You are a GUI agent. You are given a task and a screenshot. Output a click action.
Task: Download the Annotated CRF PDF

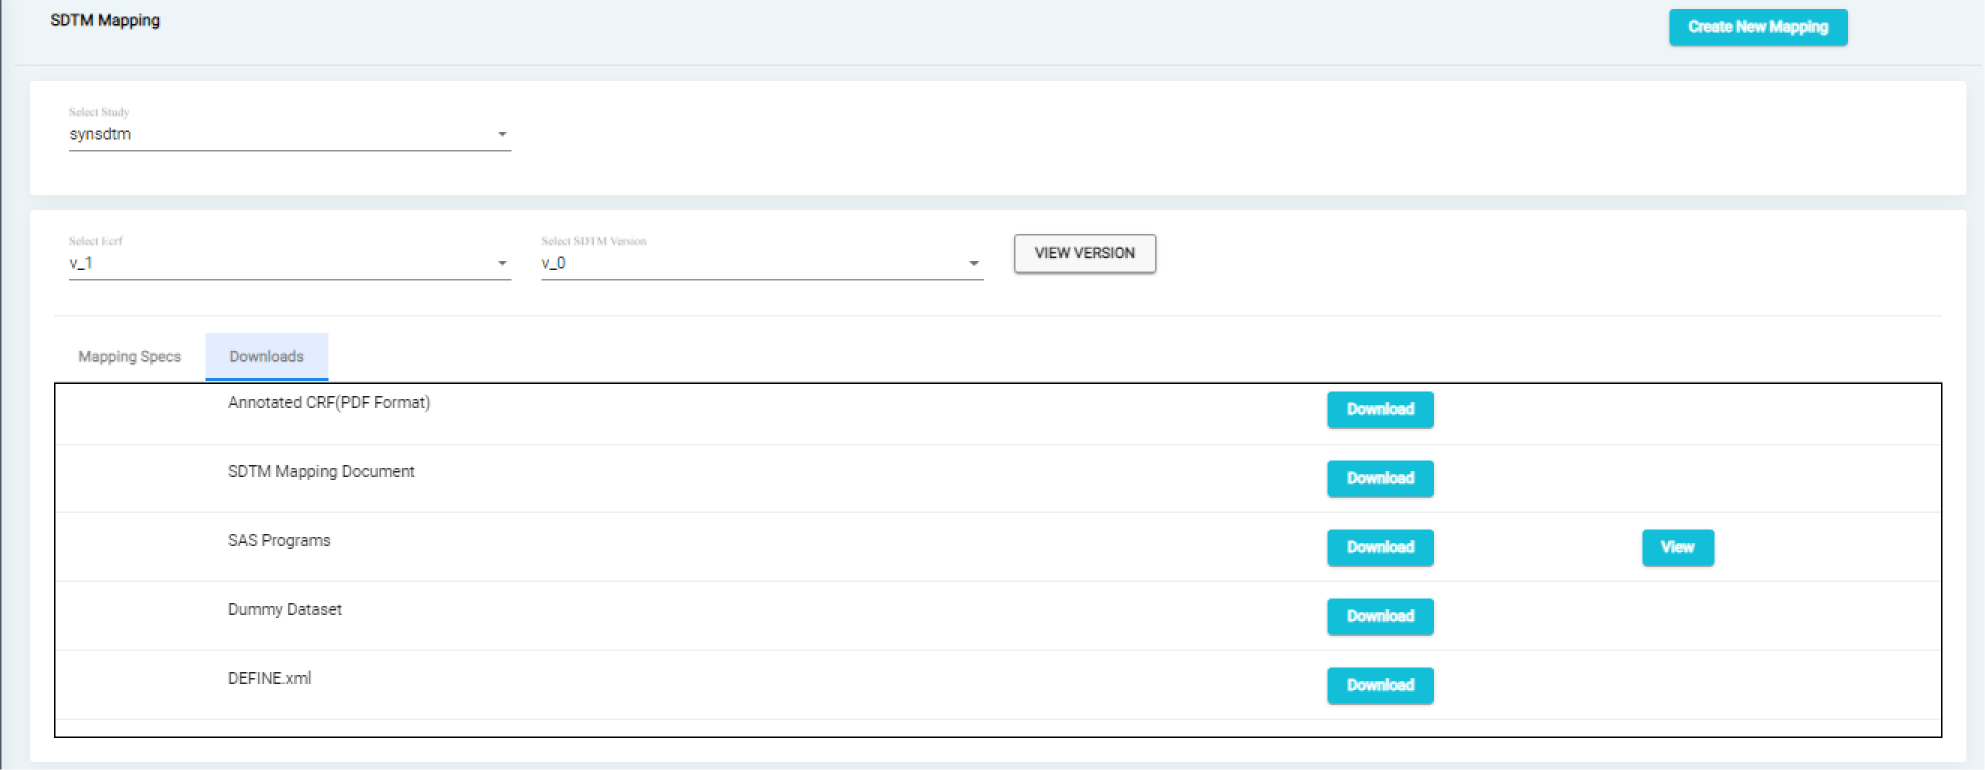[1379, 409]
